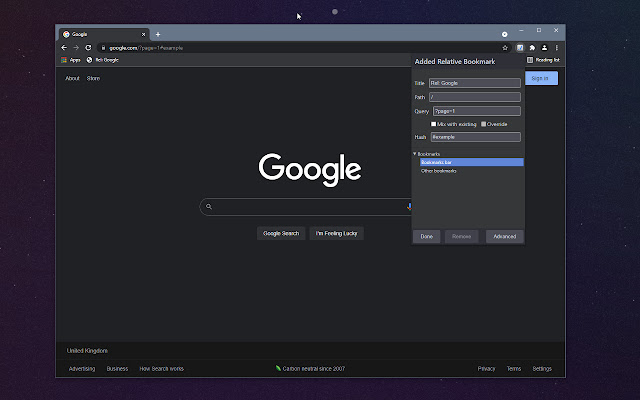Switch to the Google tab

[x=104, y=34]
